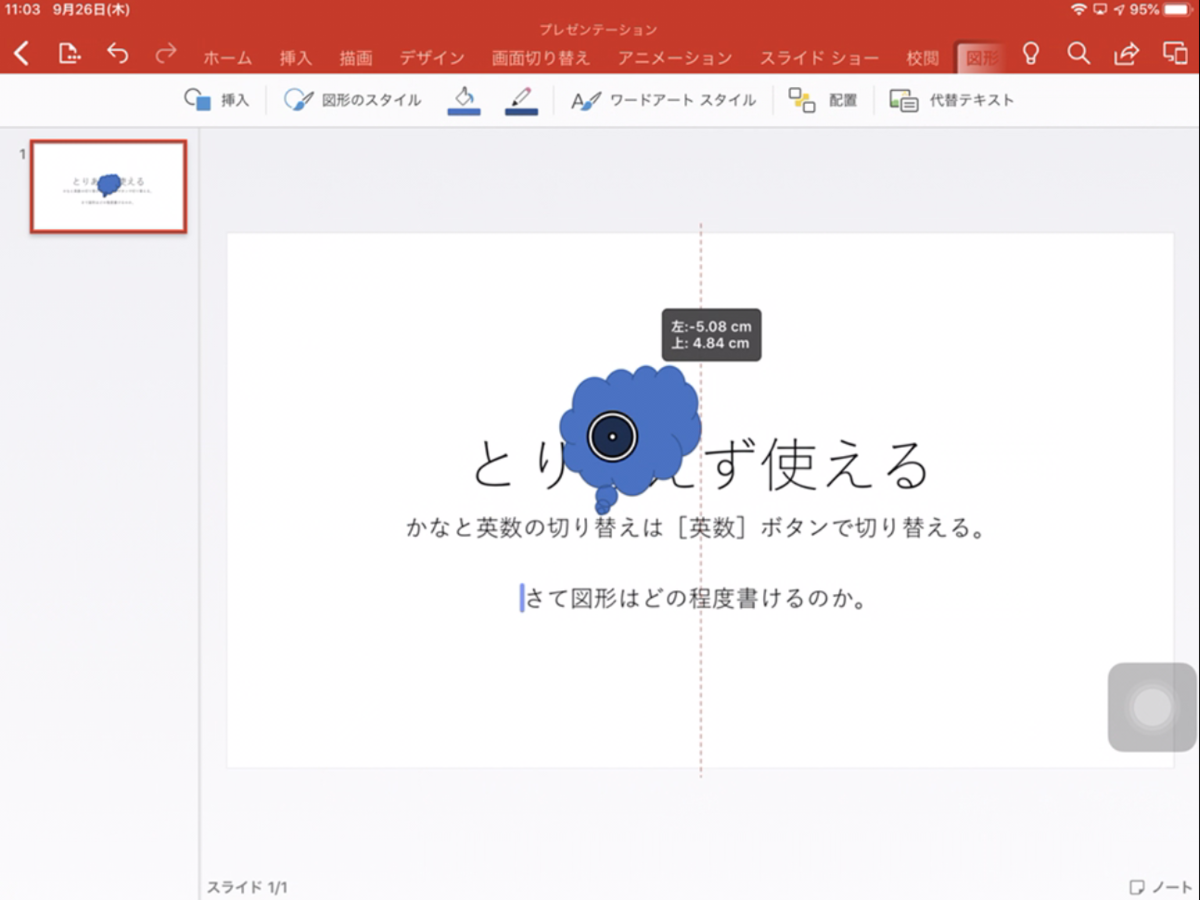Select the slide 1 thumbnail
The image size is (1200, 900).
(107, 186)
